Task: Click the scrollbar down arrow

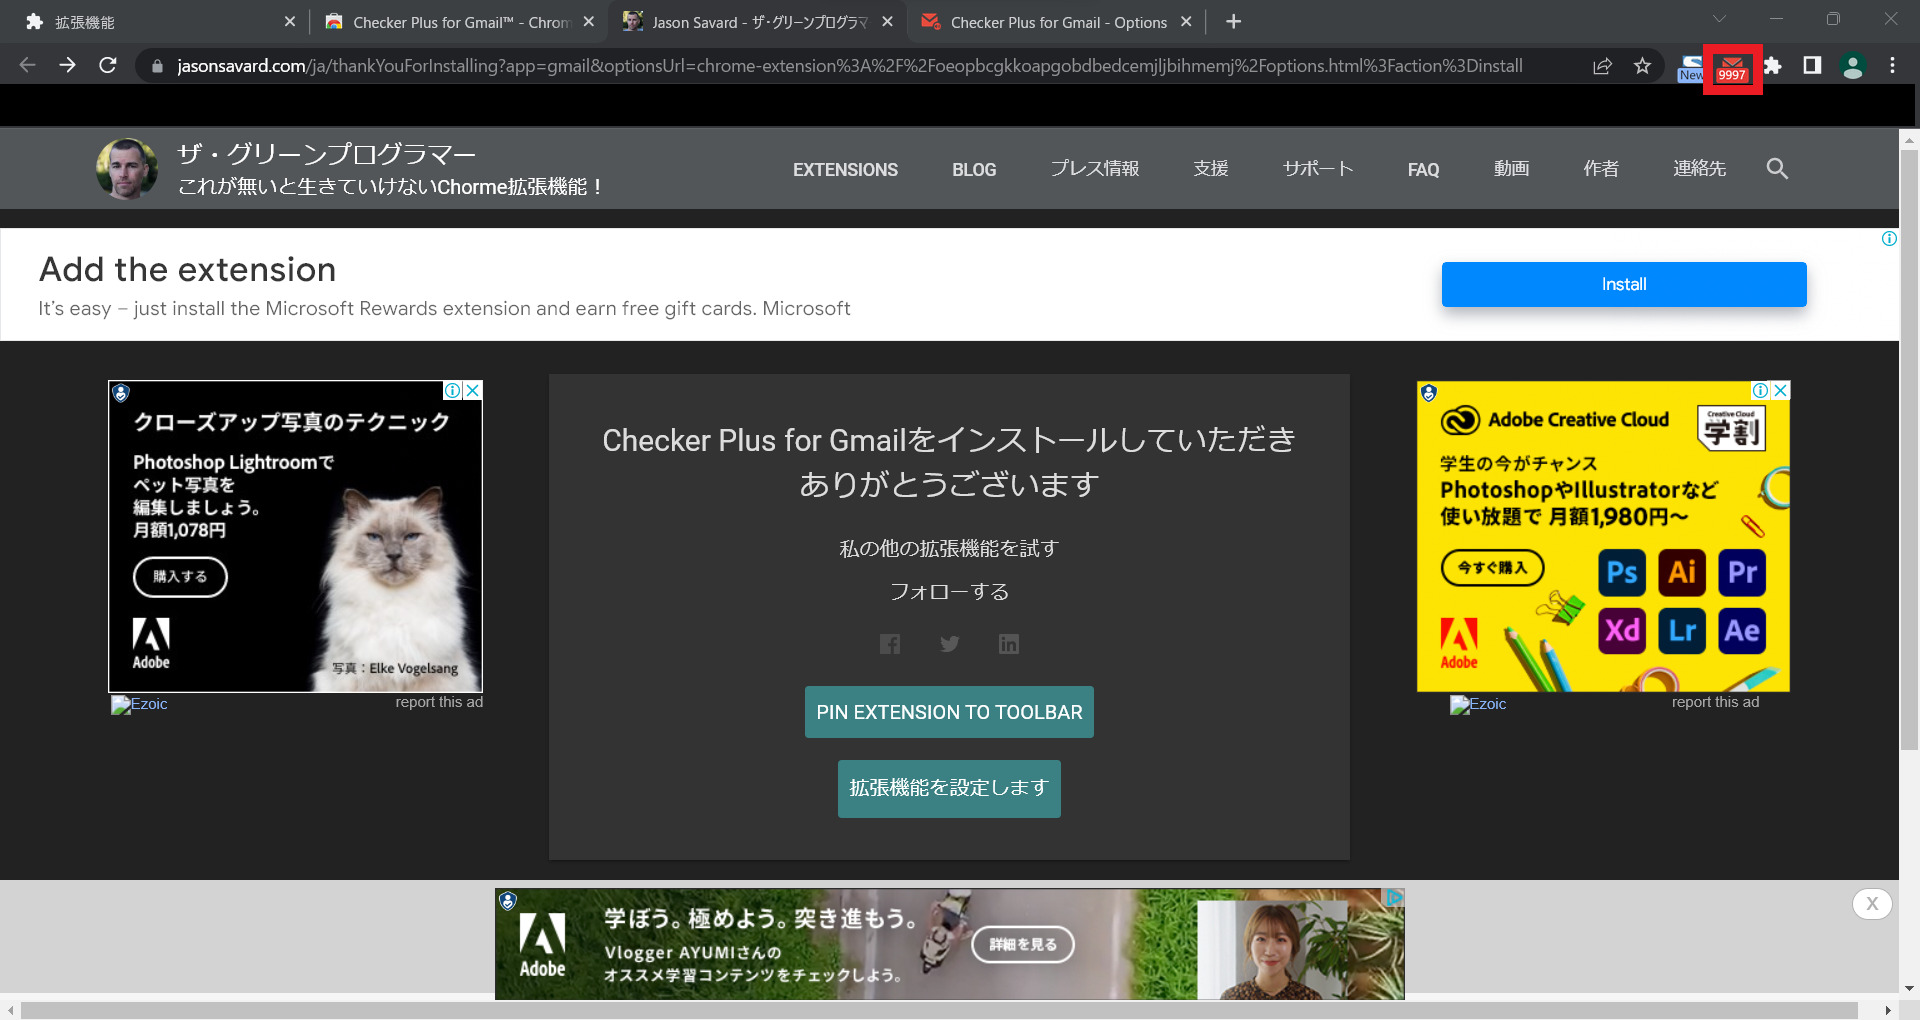Action: [x=1909, y=988]
